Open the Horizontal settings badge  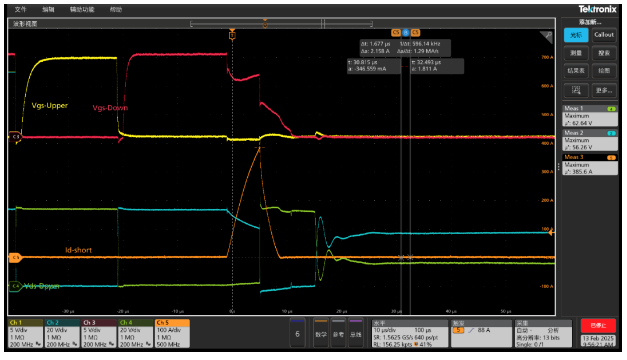[x=409, y=333]
